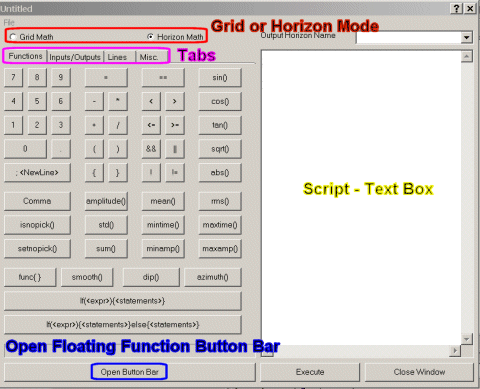480x389 pixels.
Task: Select the Grid Math radio button
Action: pos(13,37)
